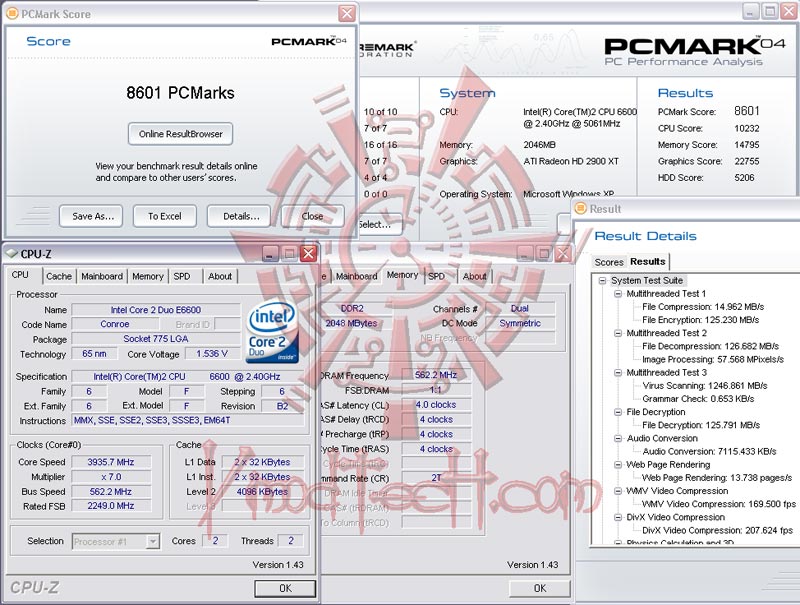Viewport: 800px width, 605px height.
Task: Select Virus Scanning: 1246.861 MB/s row
Action: [705, 386]
